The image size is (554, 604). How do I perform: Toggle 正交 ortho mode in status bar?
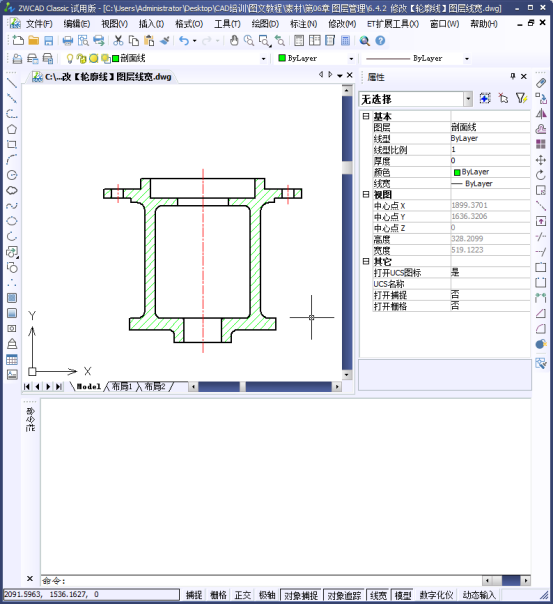click(x=243, y=595)
